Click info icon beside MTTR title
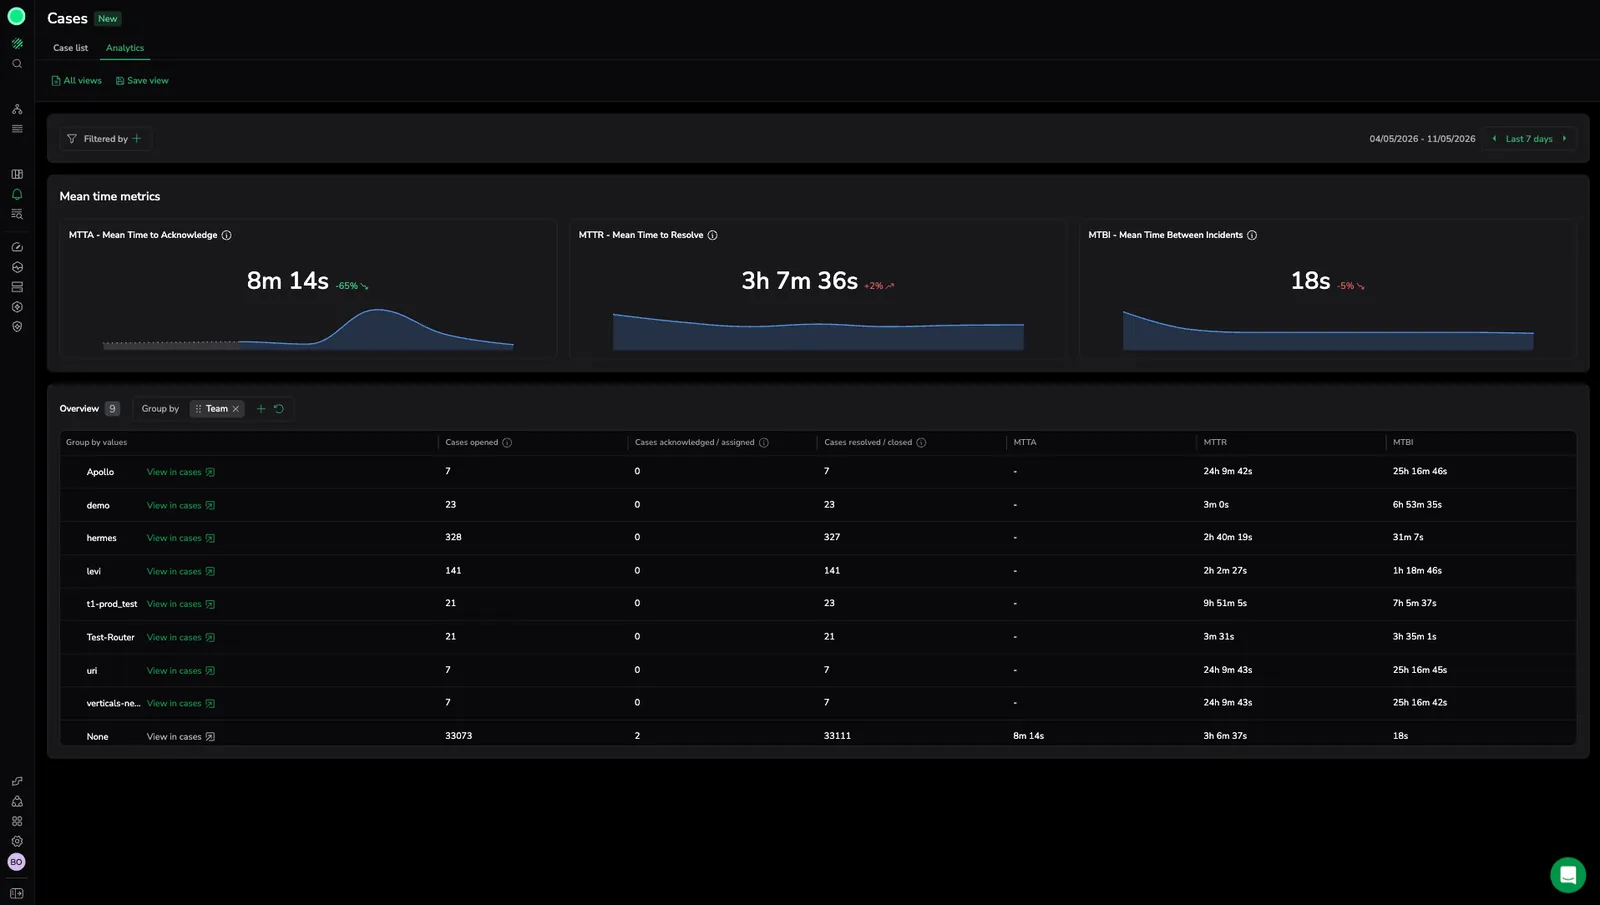 click(712, 235)
